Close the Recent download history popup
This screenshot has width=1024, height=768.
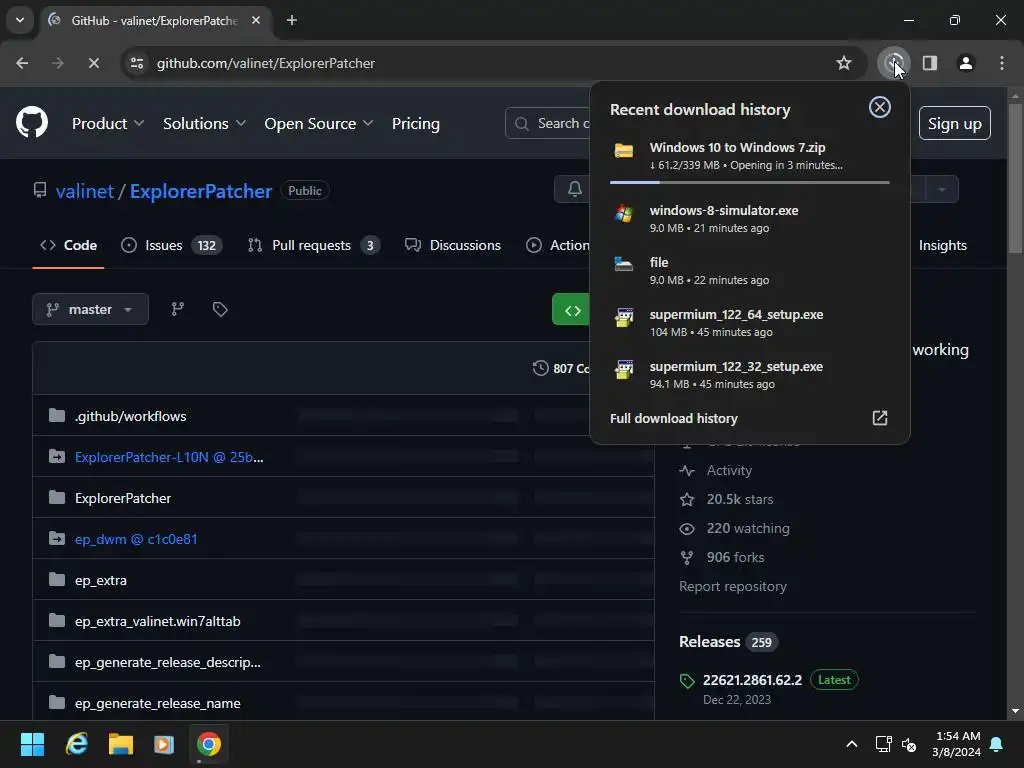click(x=880, y=107)
